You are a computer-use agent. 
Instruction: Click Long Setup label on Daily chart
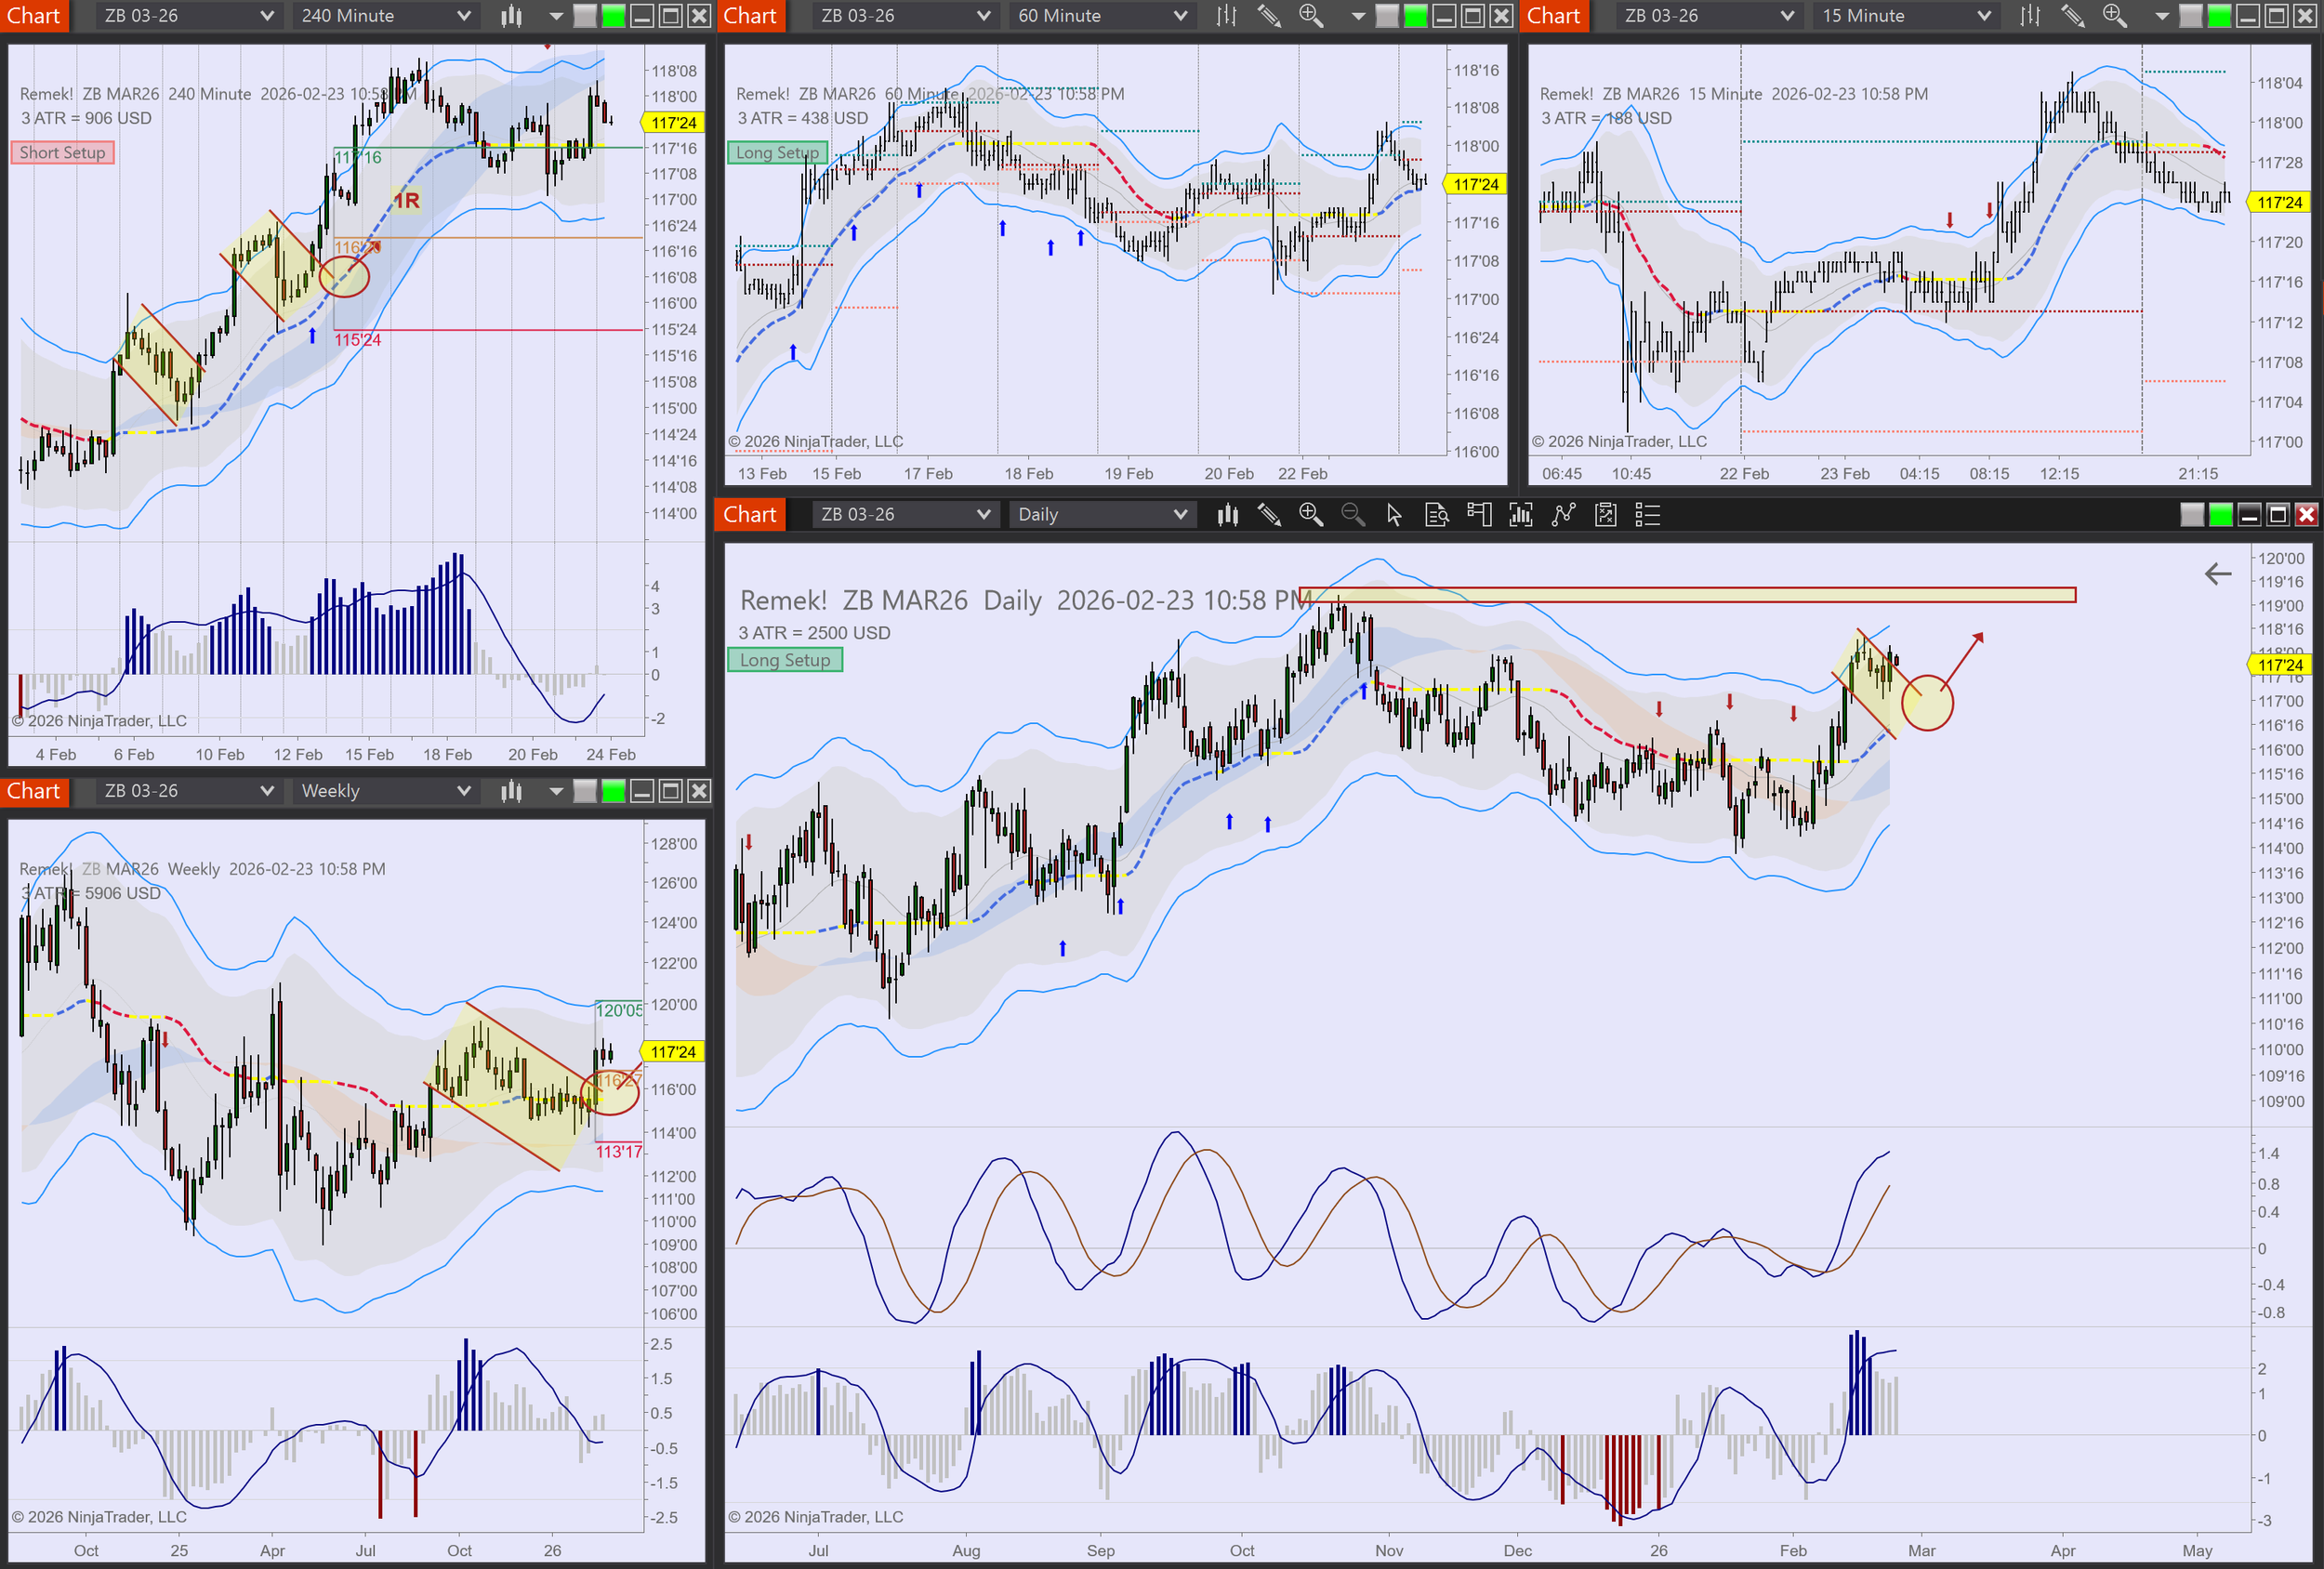tap(784, 660)
